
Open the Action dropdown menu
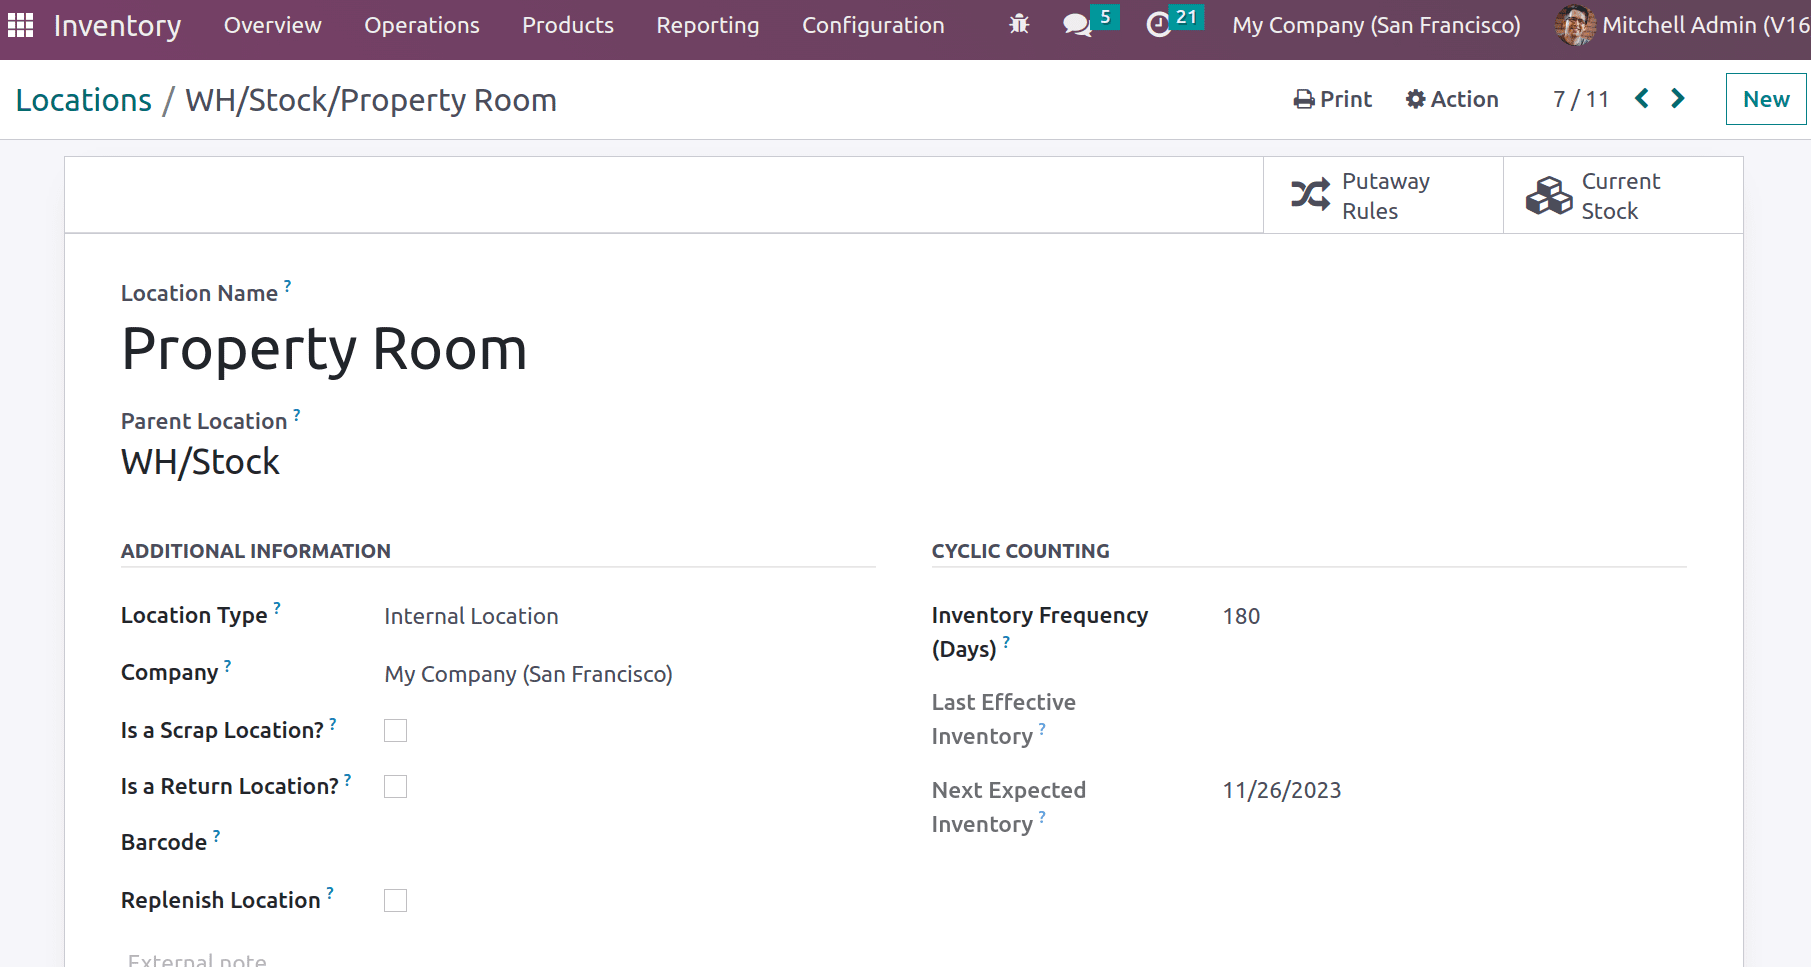(x=1452, y=99)
